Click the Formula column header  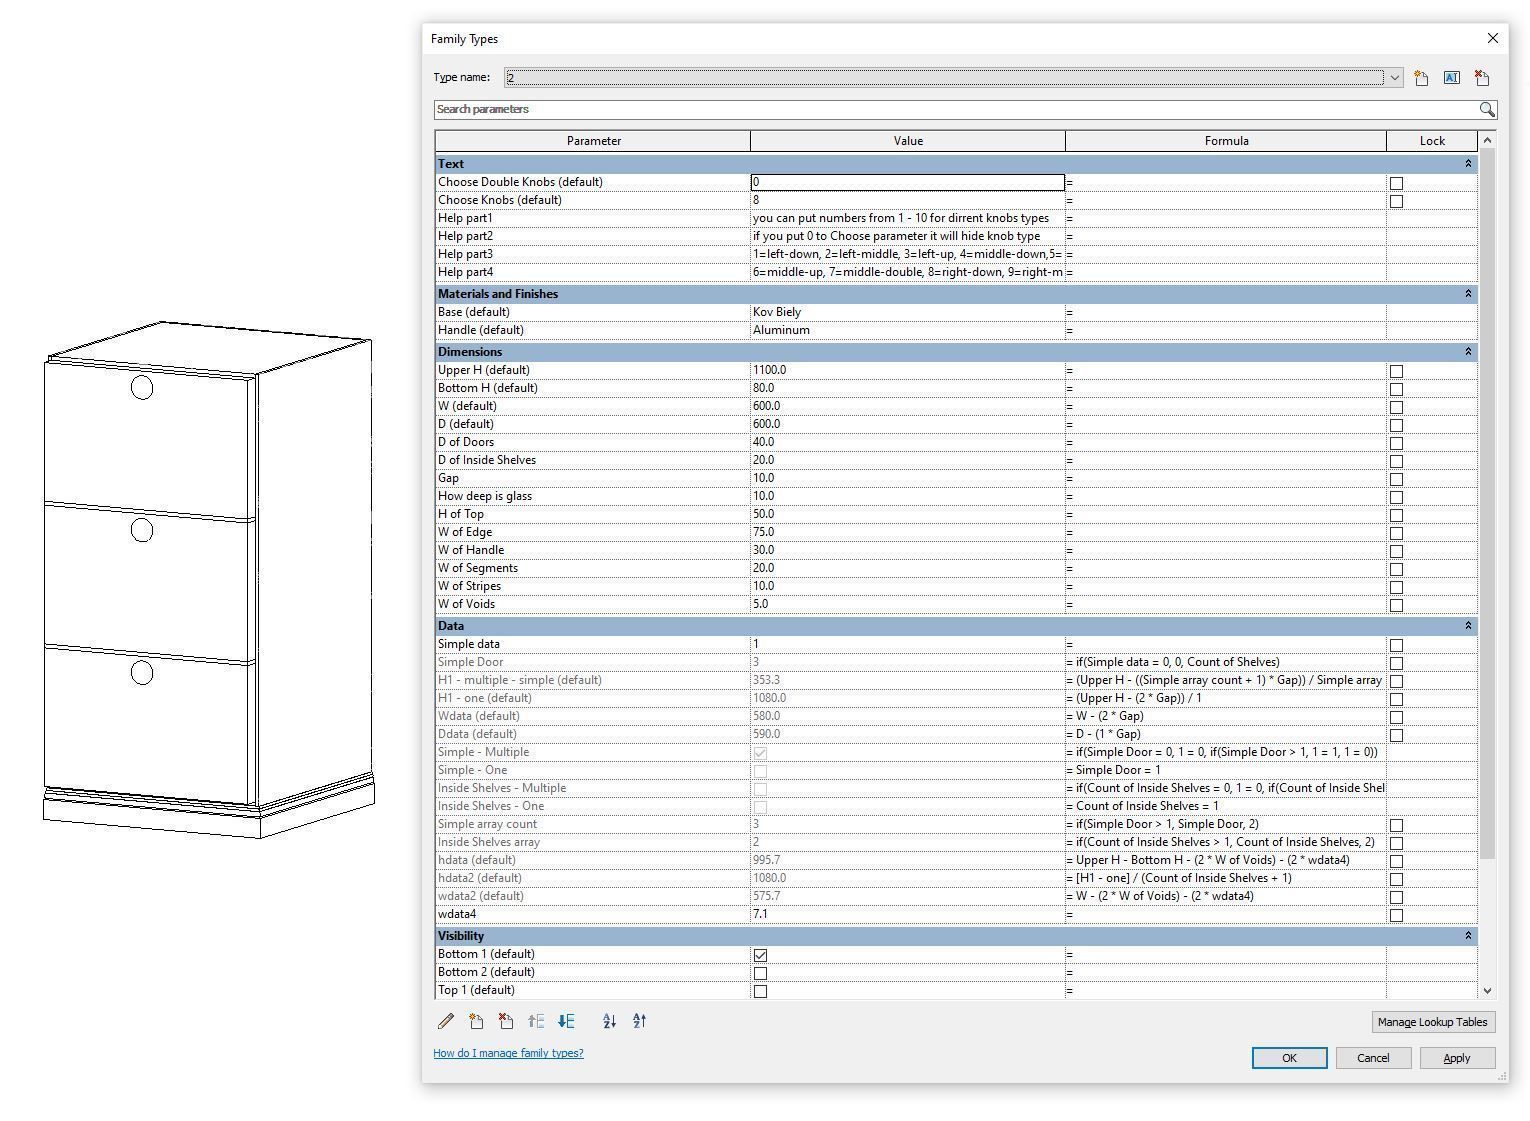[1226, 141]
